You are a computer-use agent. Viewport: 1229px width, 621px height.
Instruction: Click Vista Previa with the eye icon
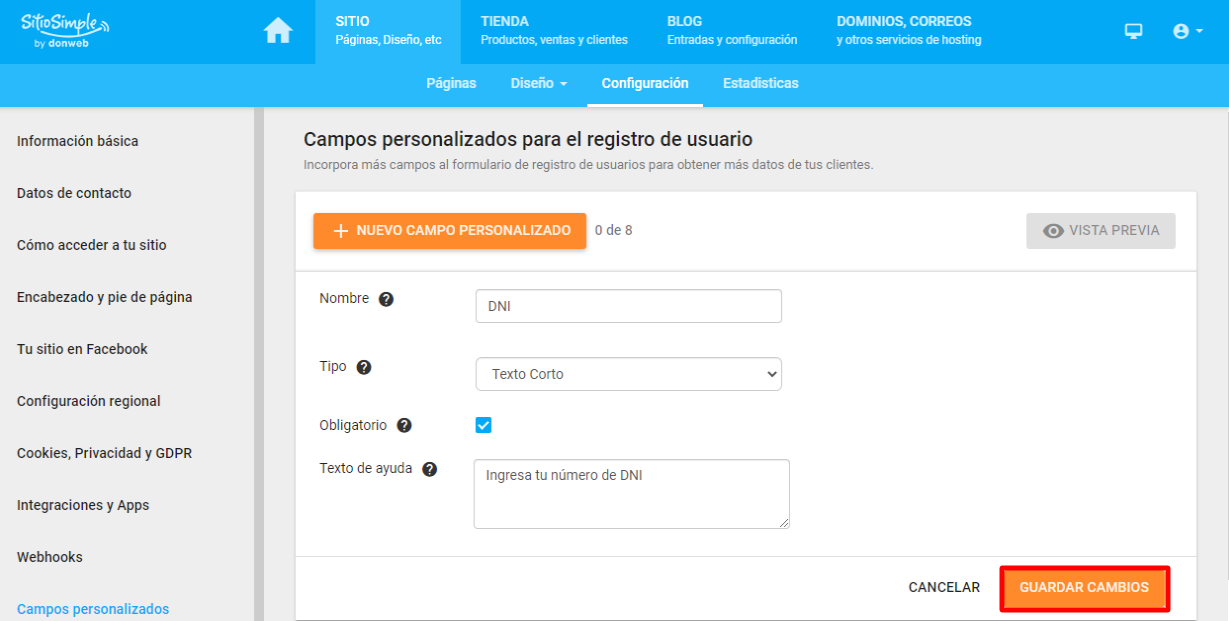(x=1101, y=231)
